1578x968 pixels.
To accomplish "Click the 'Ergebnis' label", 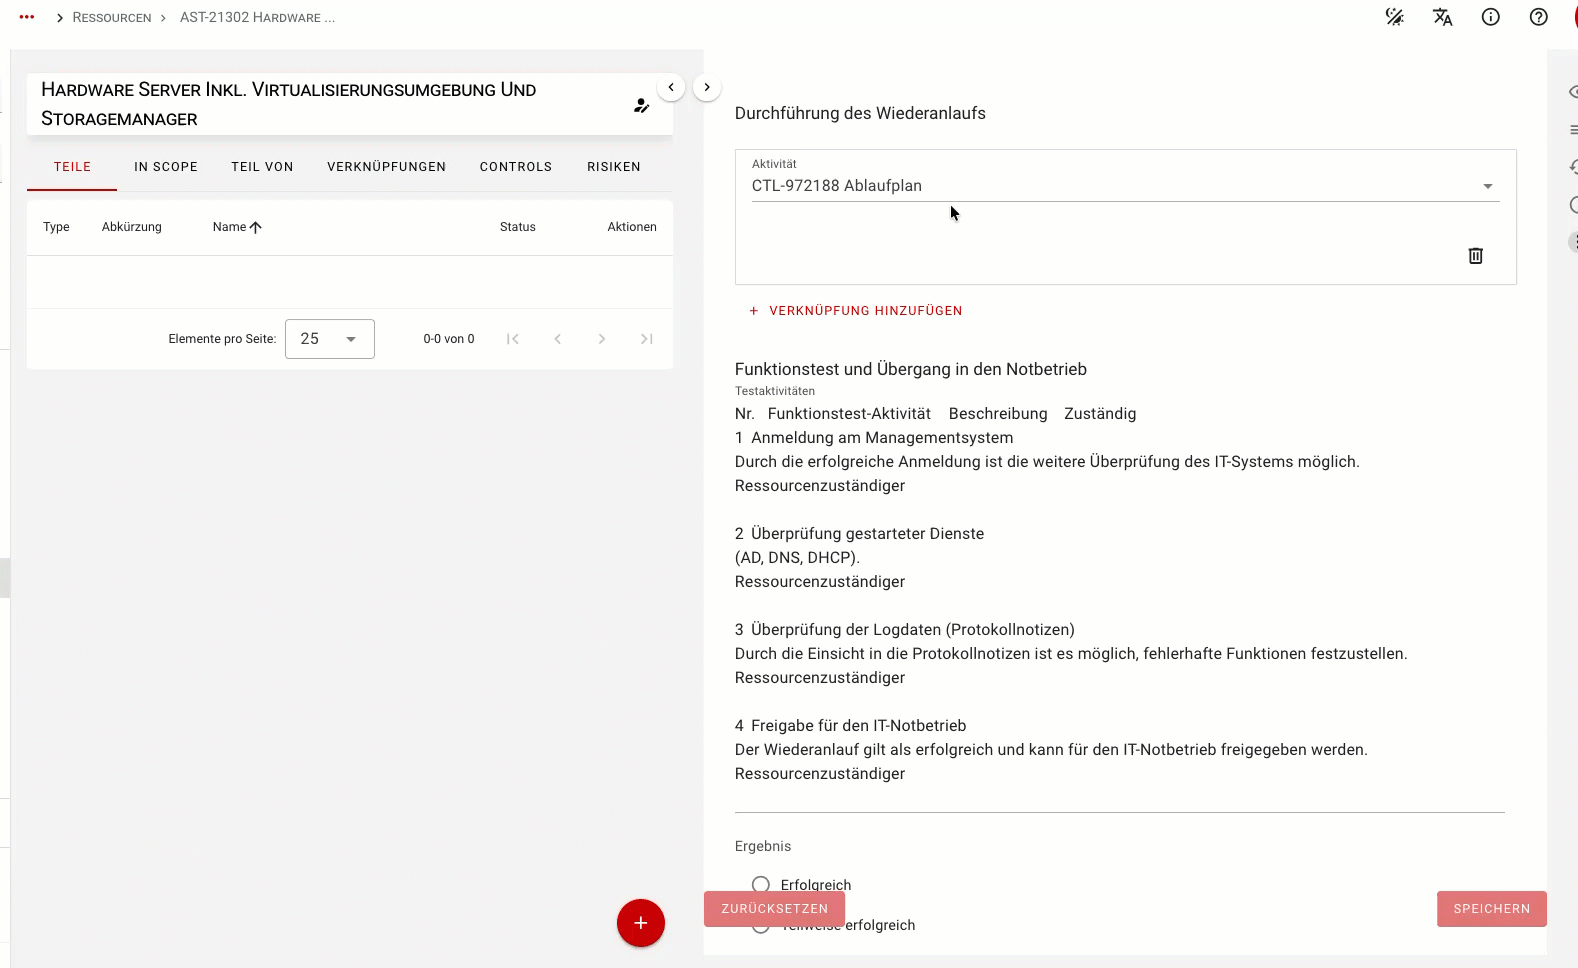I will click(x=763, y=846).
